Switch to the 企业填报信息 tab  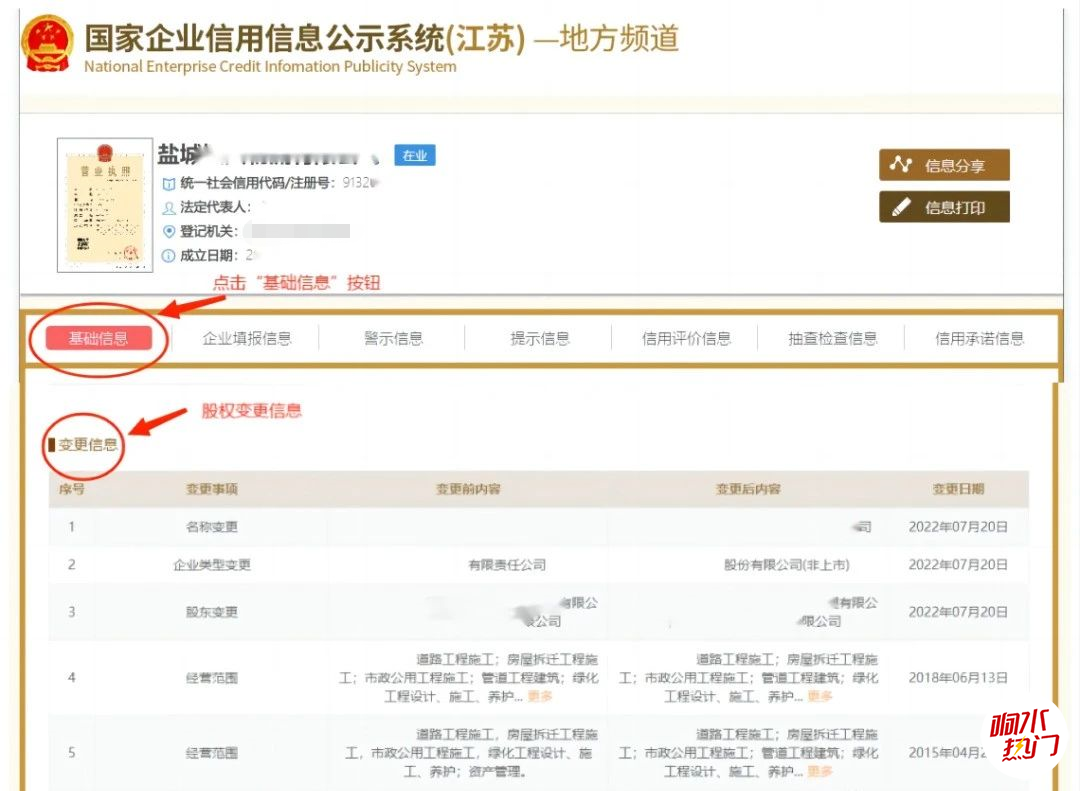coord(247,338)
